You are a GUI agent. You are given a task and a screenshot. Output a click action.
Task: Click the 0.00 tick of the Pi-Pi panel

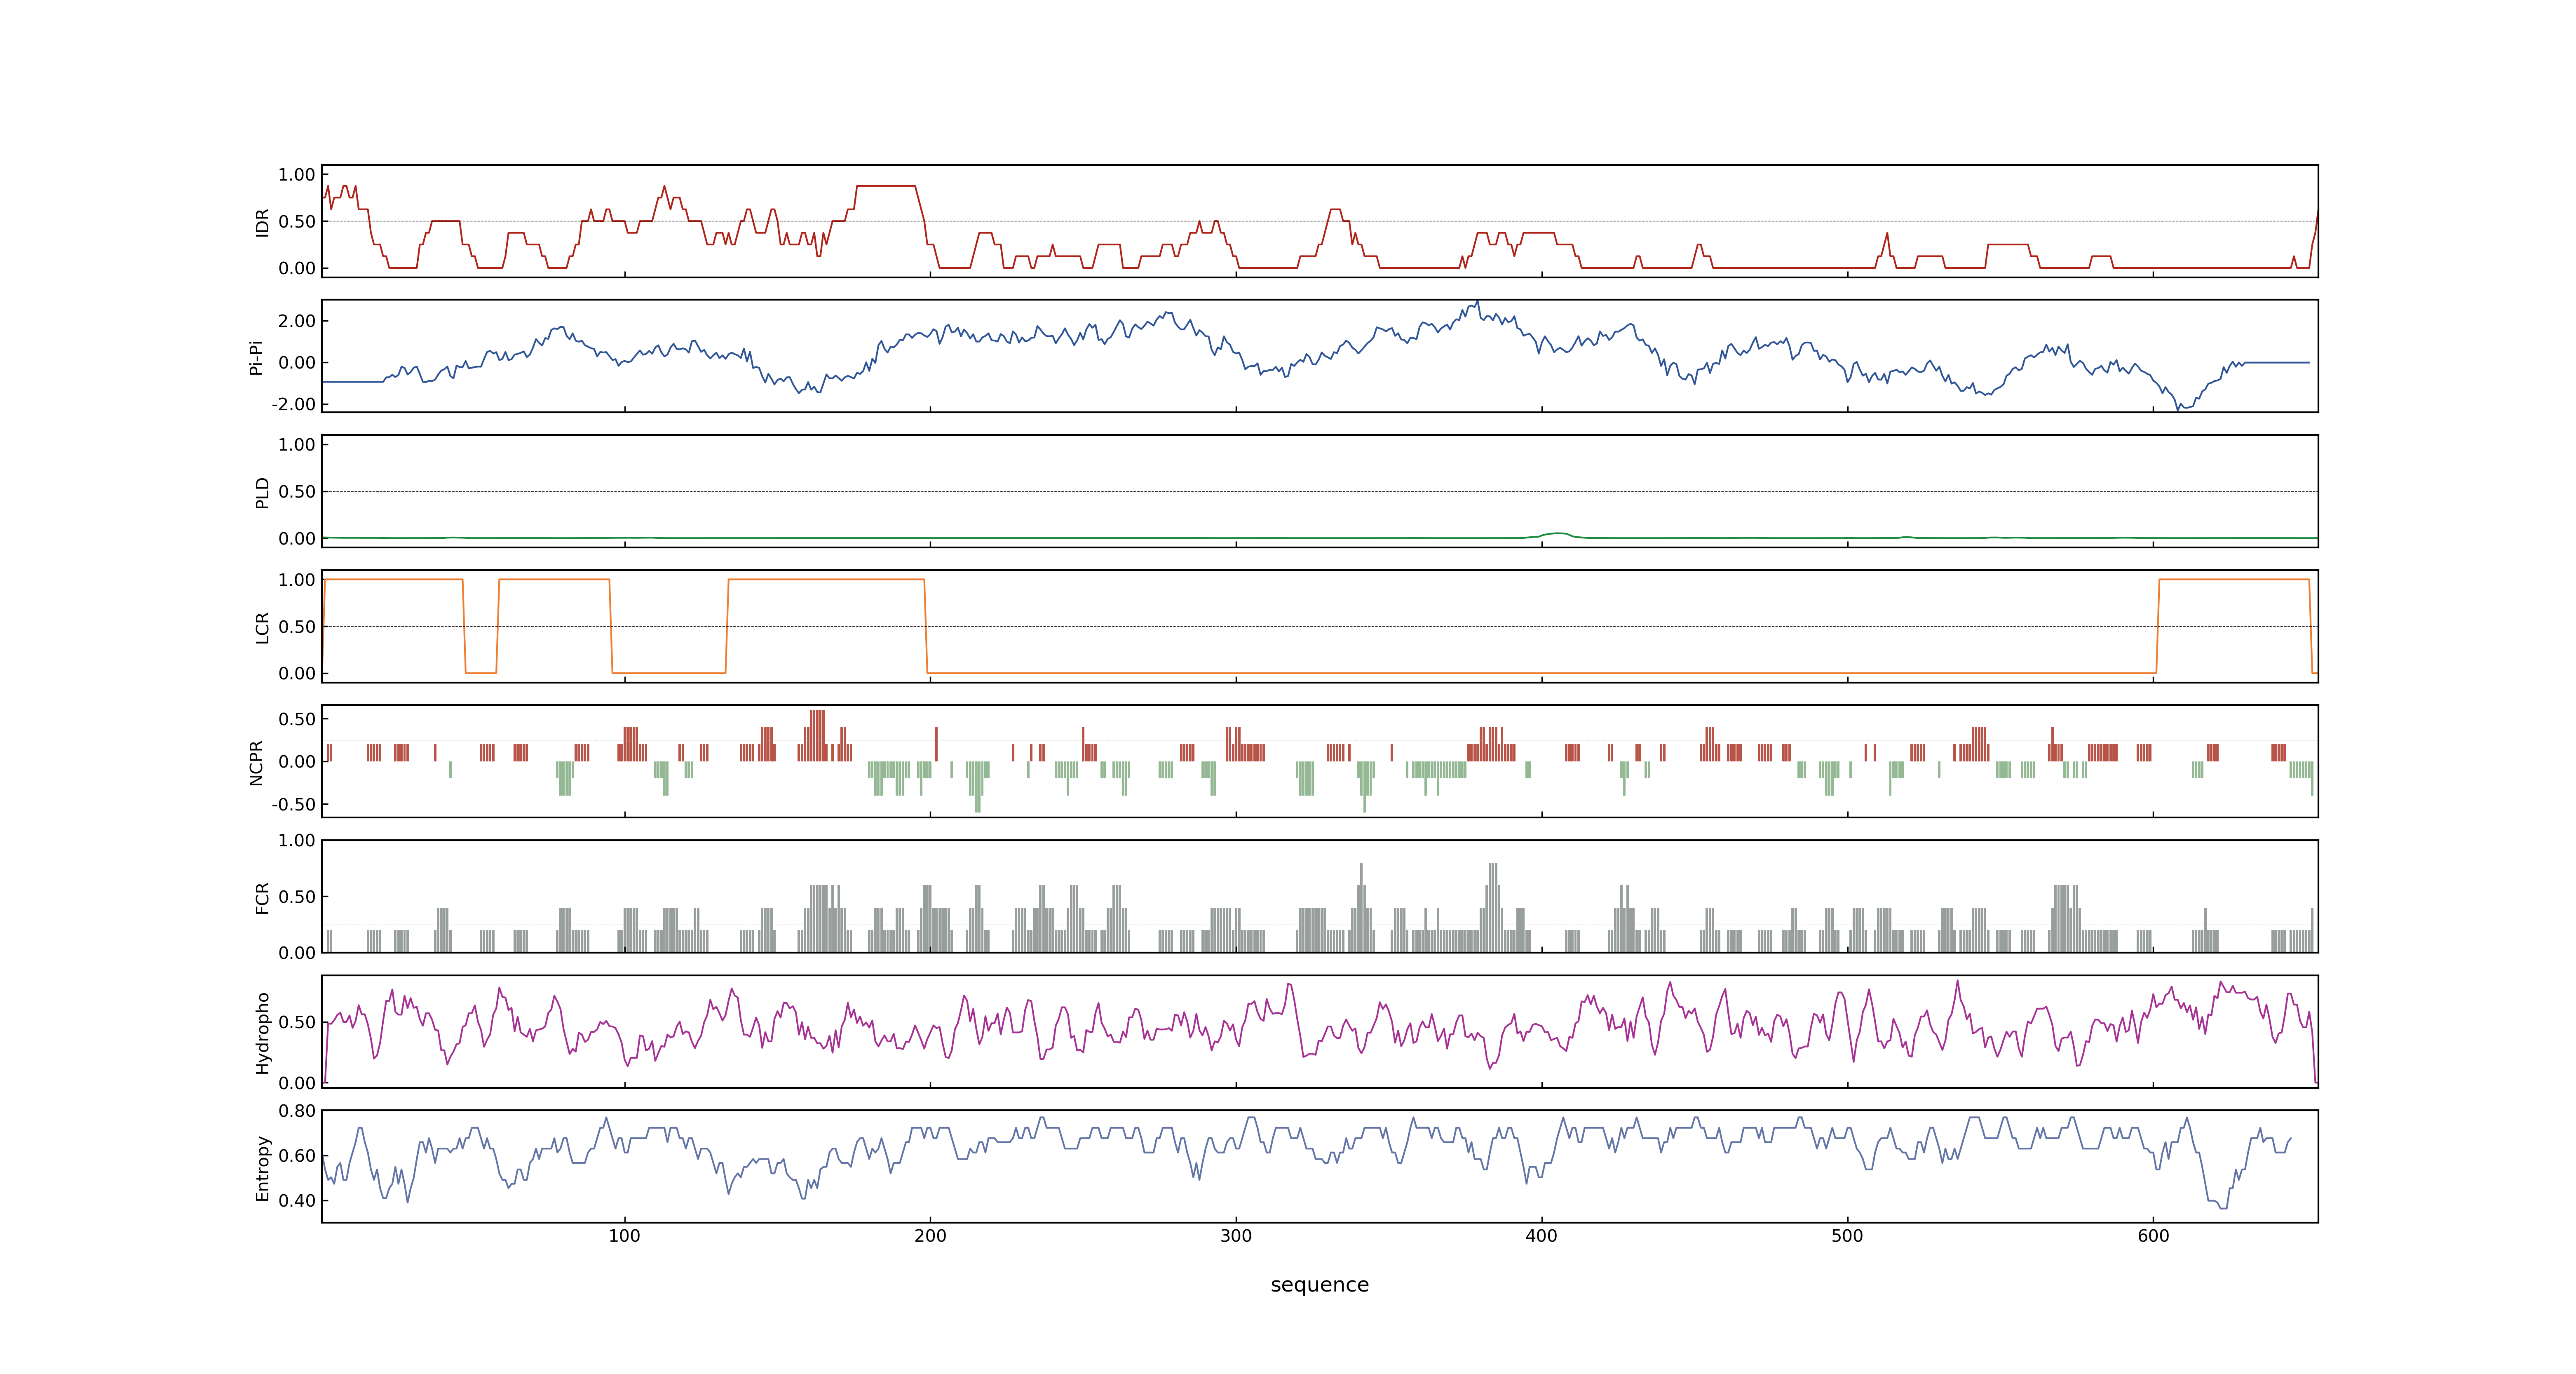click(297, 363)
